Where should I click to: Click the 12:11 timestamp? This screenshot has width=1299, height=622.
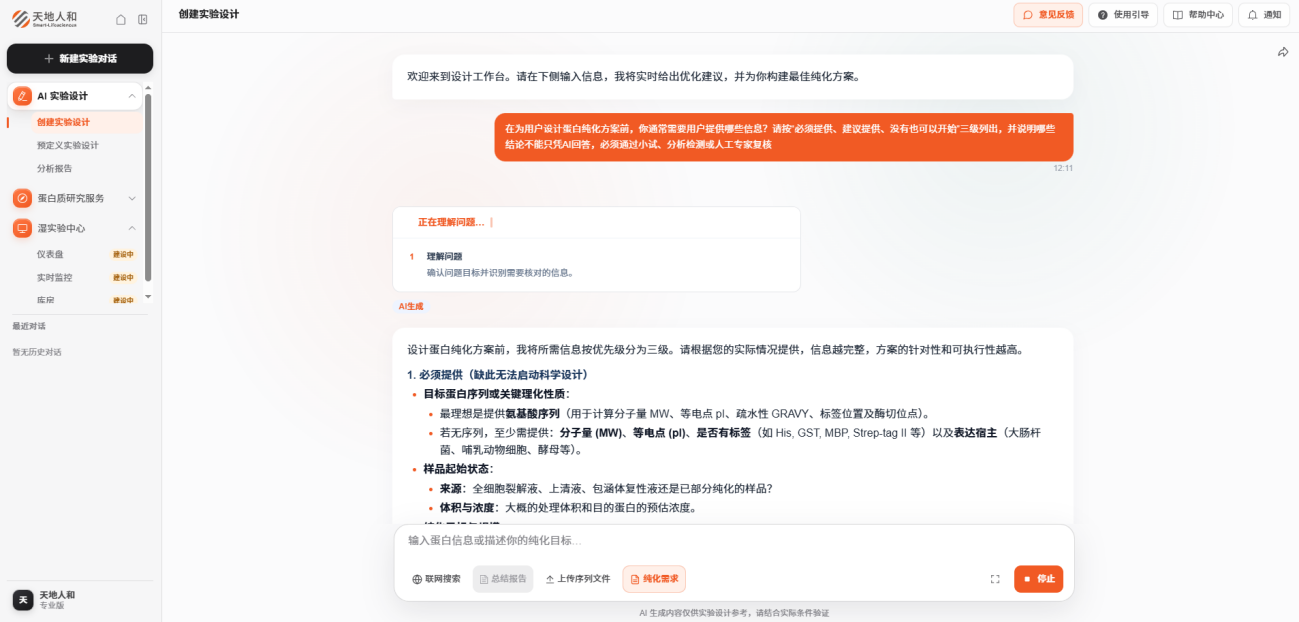[1063, 168]
